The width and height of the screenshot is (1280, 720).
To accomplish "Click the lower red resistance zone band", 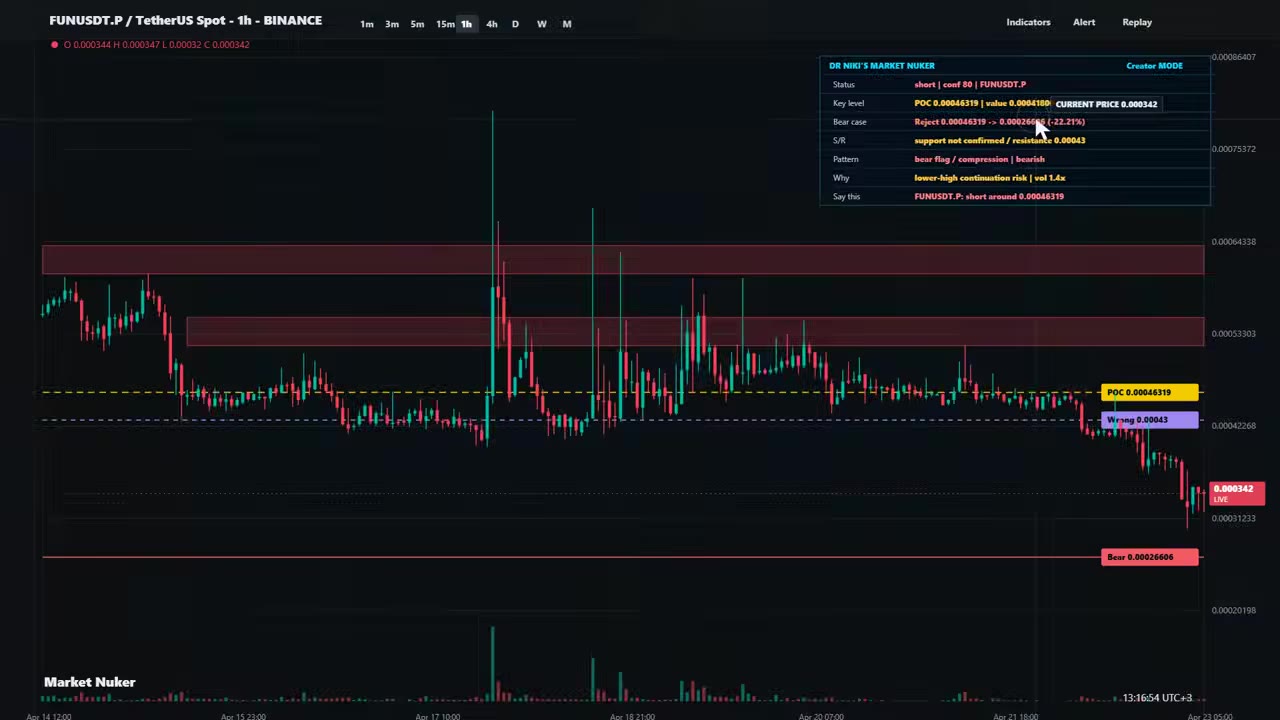I will (x=695, y=332).
